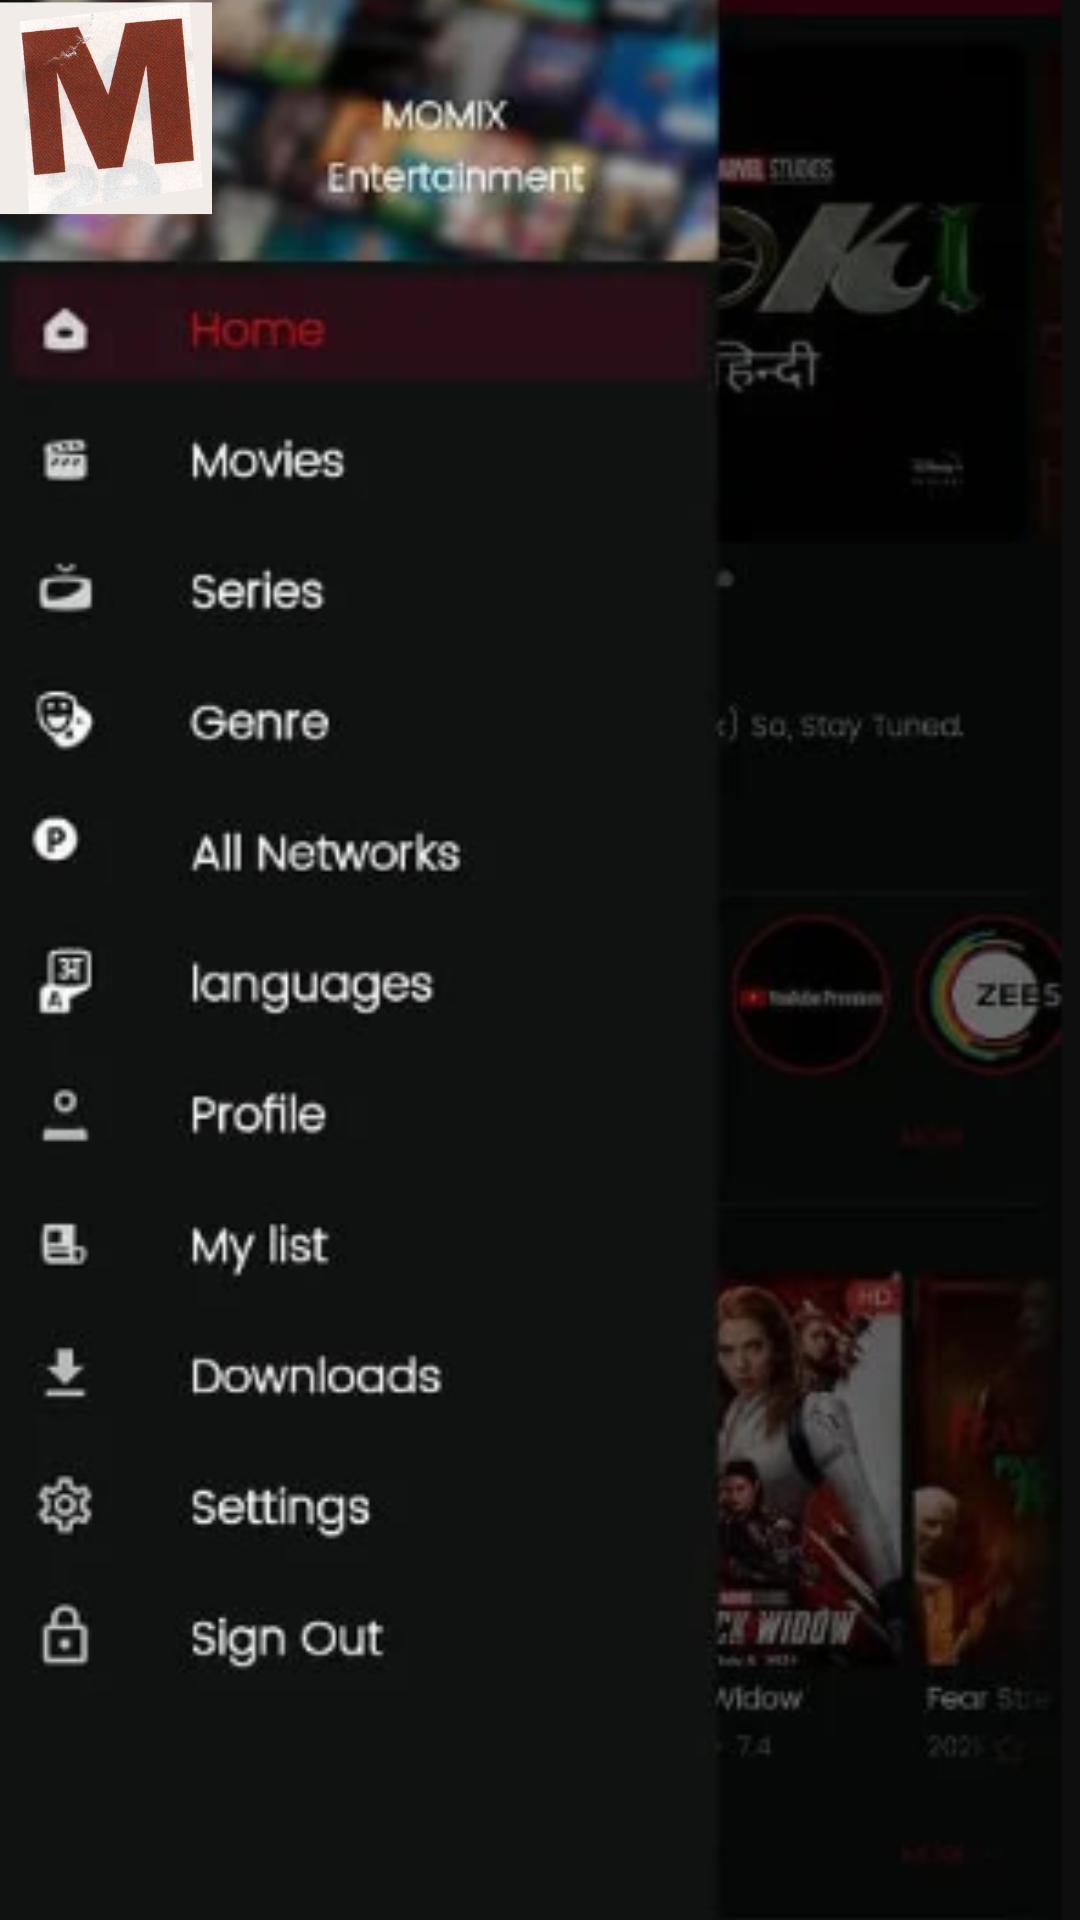Click the 'So, Stay Tuned.' text
Image resolution: width=1080 pixels, height=1920 pixels.
(856, 726)
